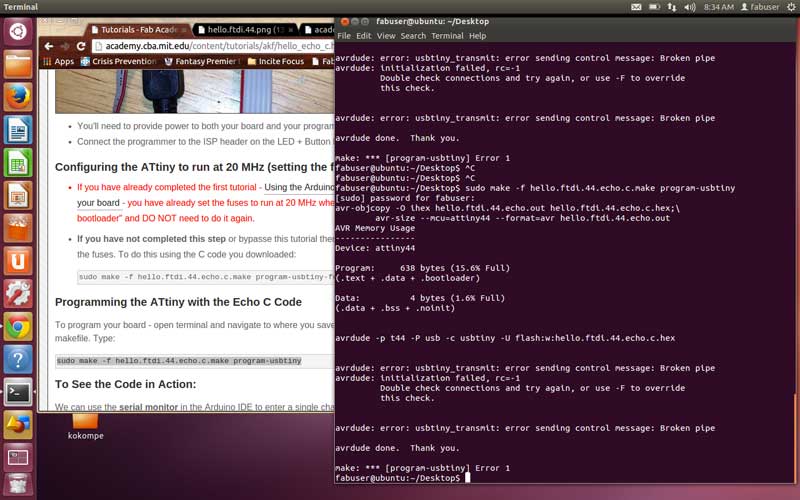Open the kokompe folder on the desktop
800x500 pixels.
pos(85,427)
